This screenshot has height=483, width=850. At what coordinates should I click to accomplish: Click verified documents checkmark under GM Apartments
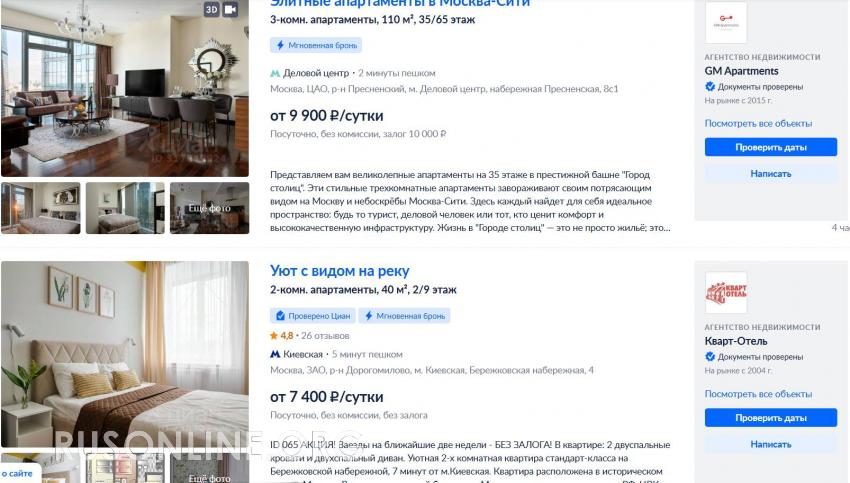coord(710,86)
